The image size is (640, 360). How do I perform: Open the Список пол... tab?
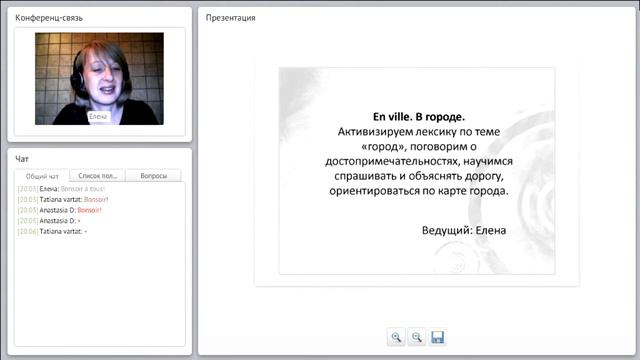tap(98, 176)
